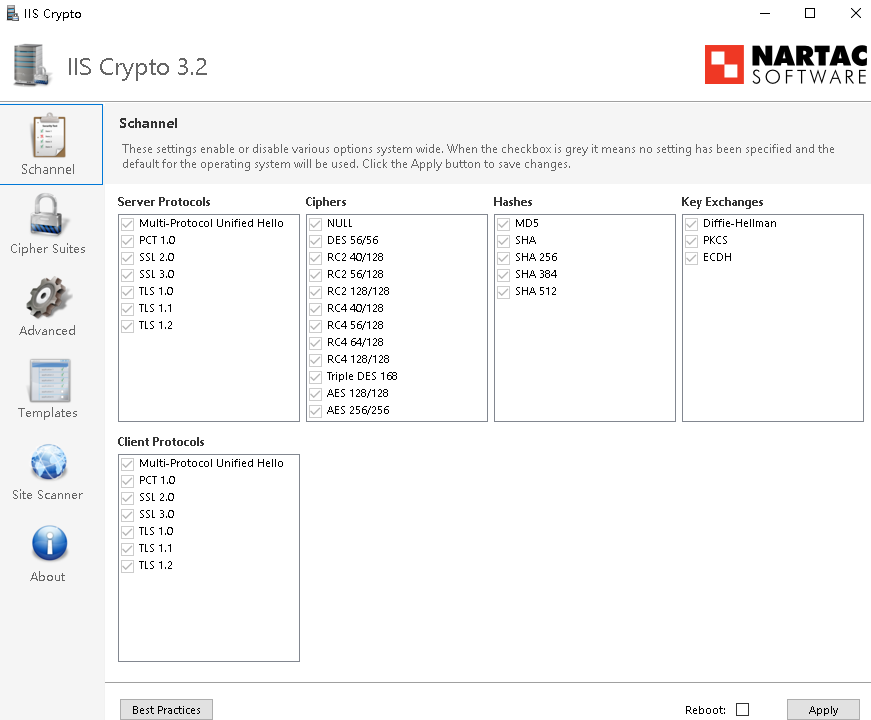Toggle RC4 64/128 cipher checkbox
The width and height of the screenshot is (871, 720).
click(316, 343)
